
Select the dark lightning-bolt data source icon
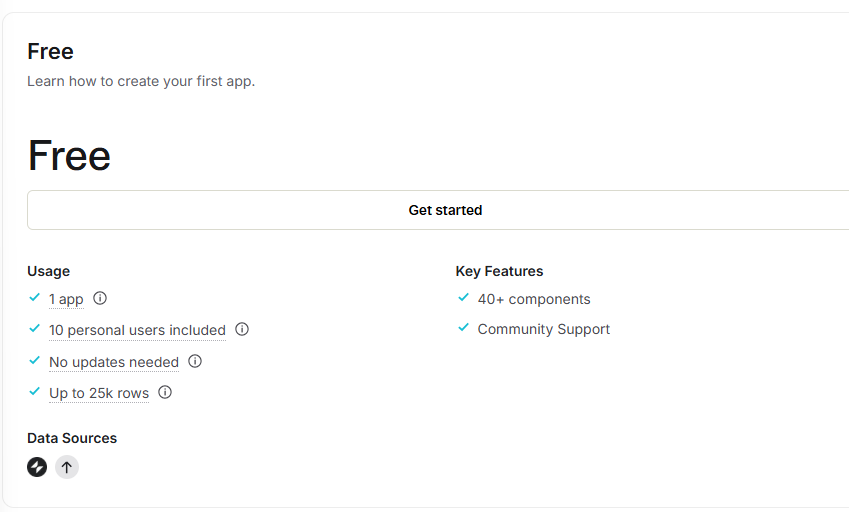coord(37,467)
